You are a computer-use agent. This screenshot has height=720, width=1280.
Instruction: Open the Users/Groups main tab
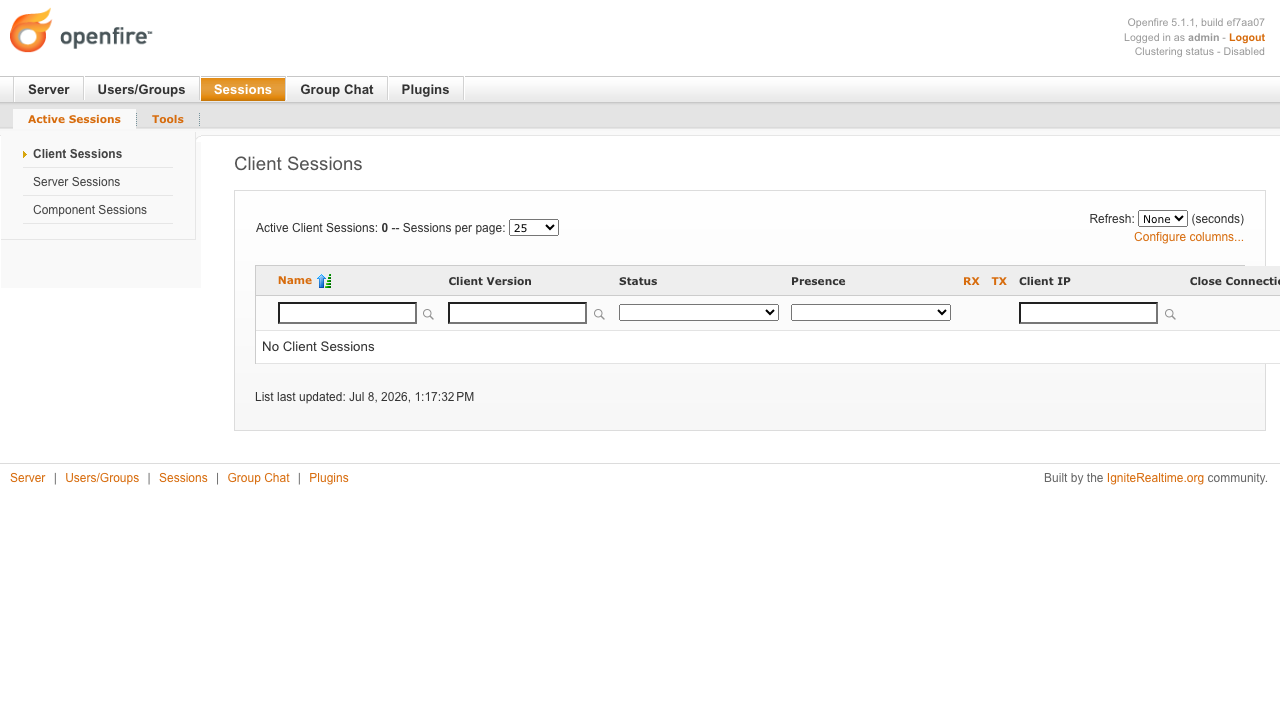coord(142,90)
